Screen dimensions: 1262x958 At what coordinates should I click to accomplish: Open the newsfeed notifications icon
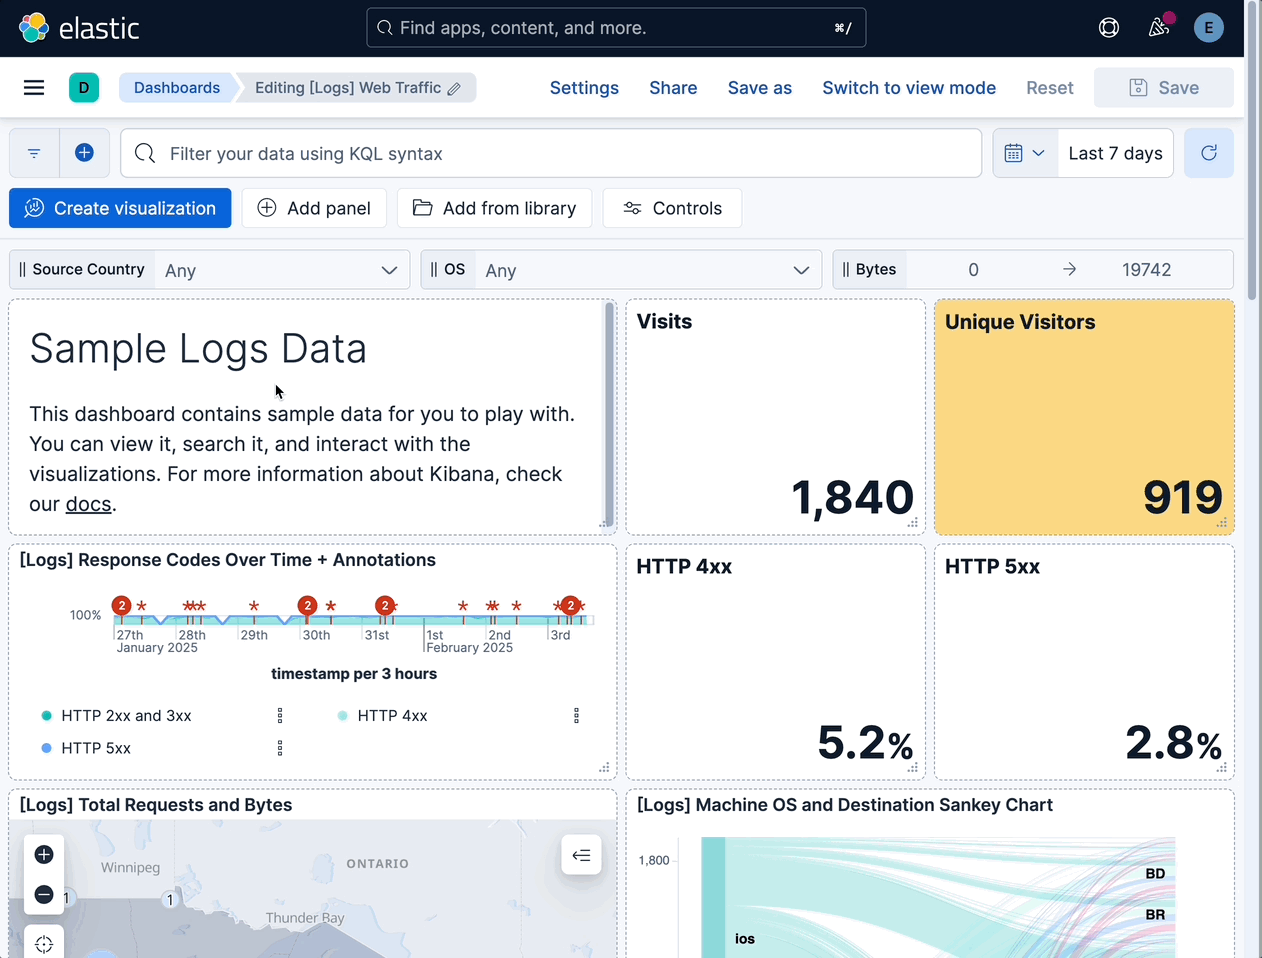(1159, 28)
